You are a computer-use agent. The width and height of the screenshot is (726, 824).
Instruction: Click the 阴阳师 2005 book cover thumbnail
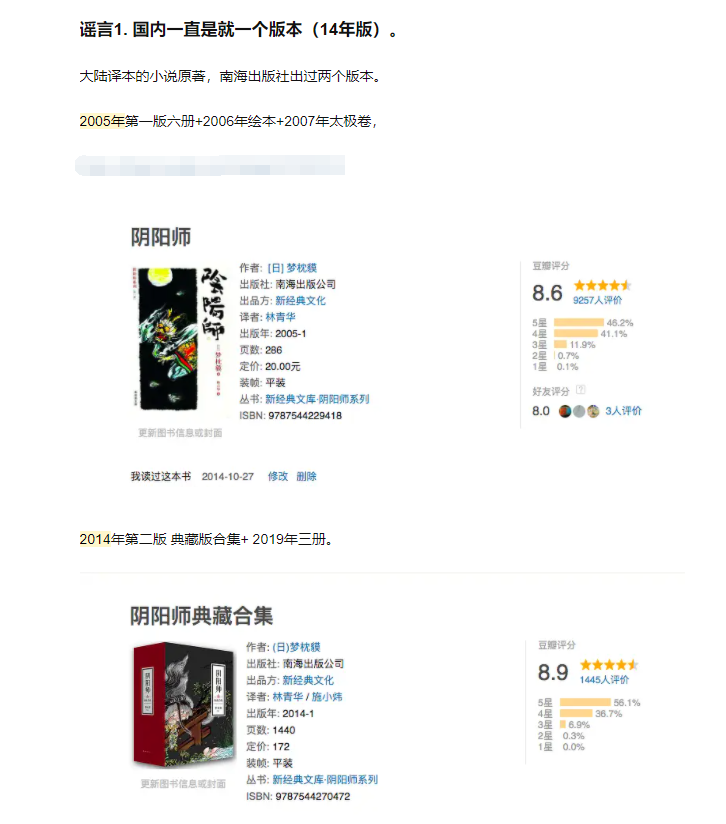pyautogui.click(x=179, y=338)
